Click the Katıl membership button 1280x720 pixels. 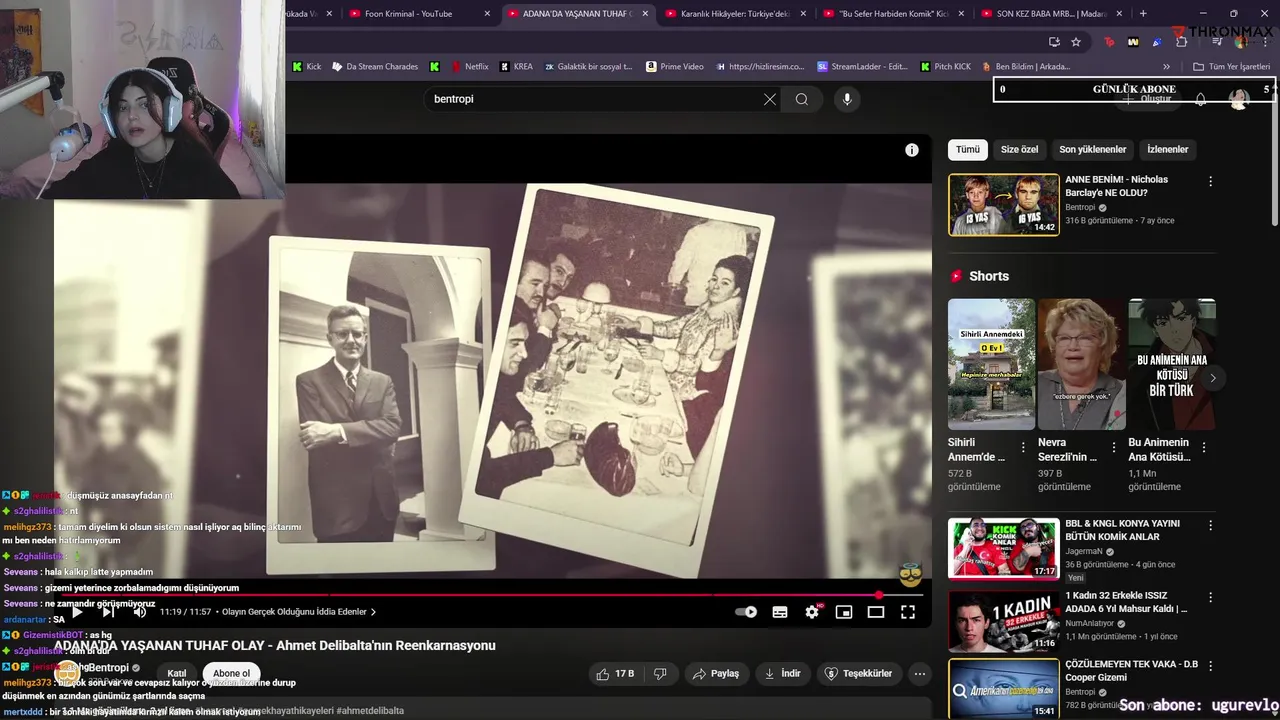coord(177,674)
